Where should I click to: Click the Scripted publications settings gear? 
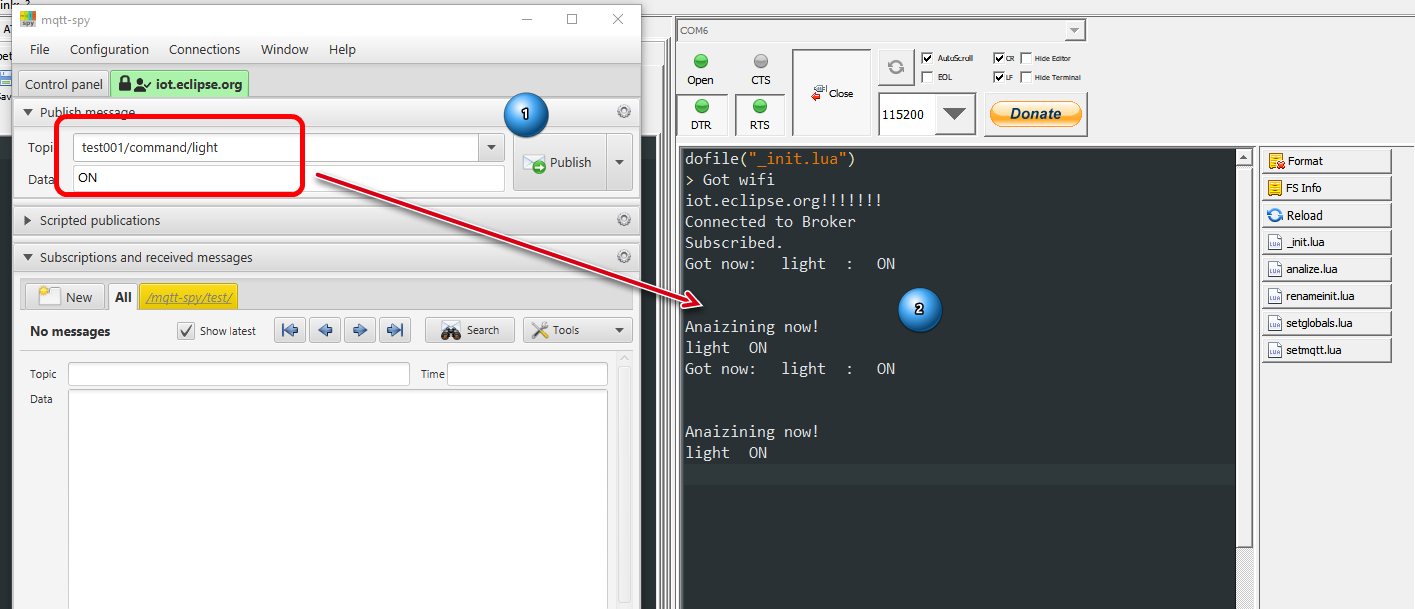click(x=624, y=220)
